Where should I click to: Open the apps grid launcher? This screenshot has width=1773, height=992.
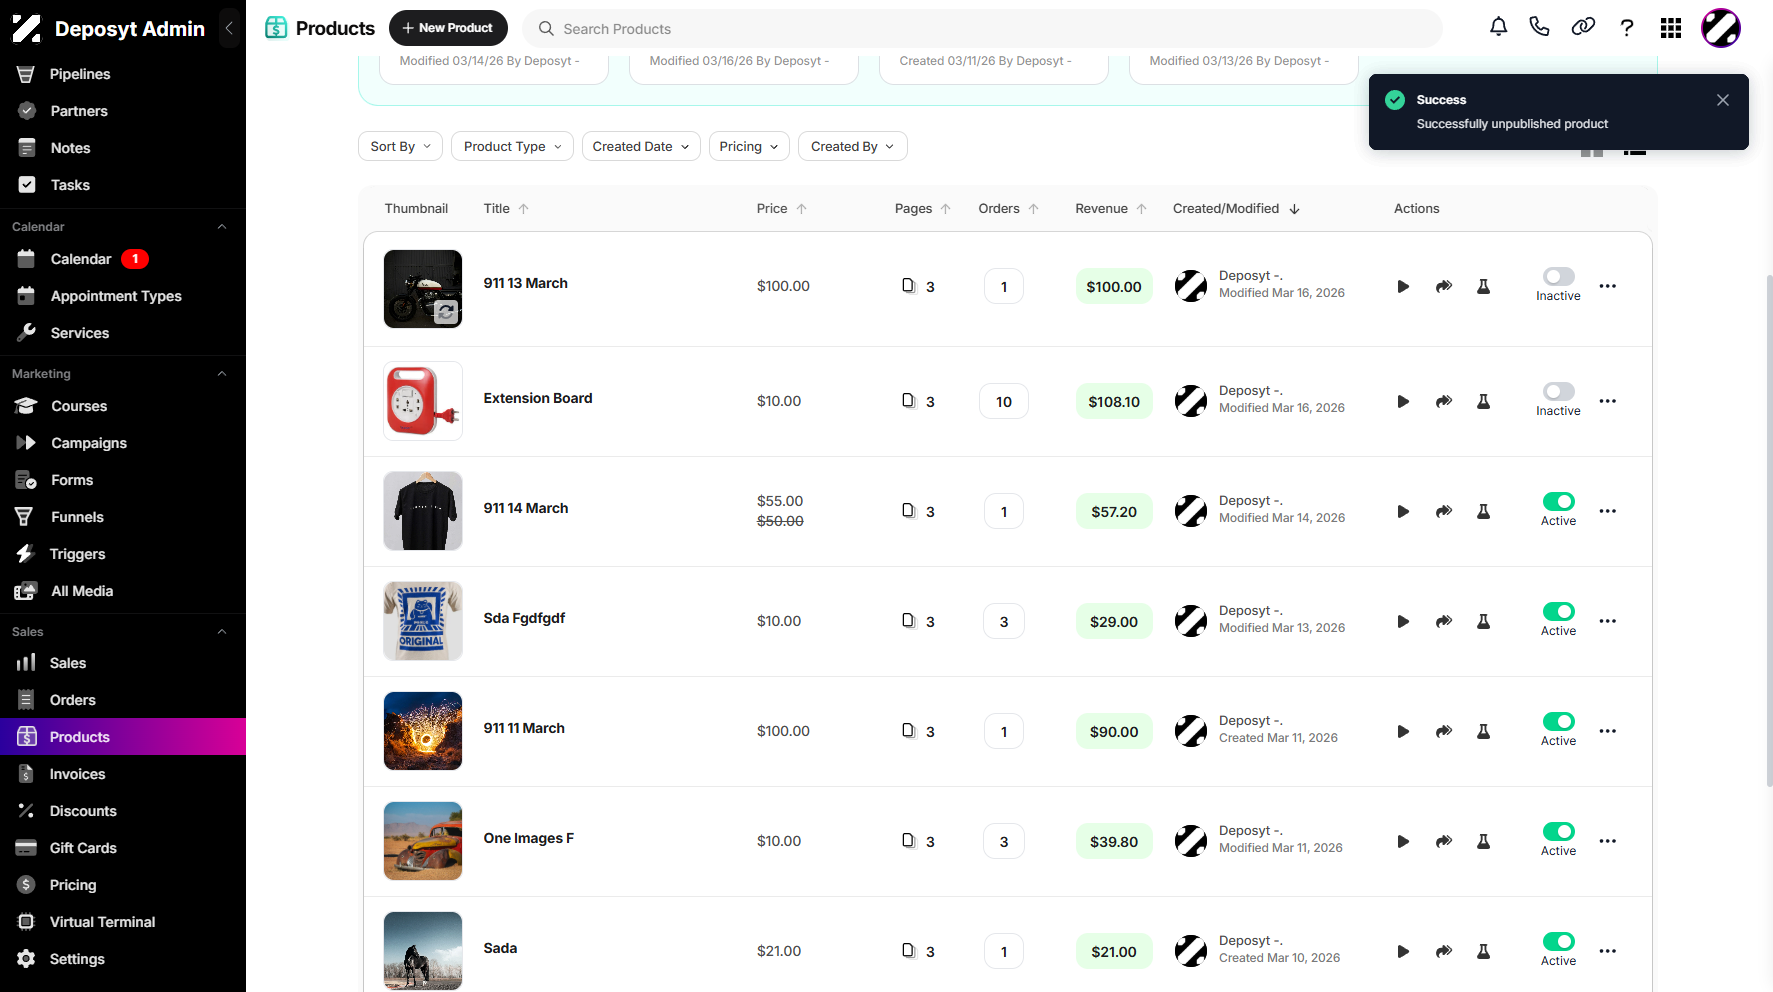1671,28
